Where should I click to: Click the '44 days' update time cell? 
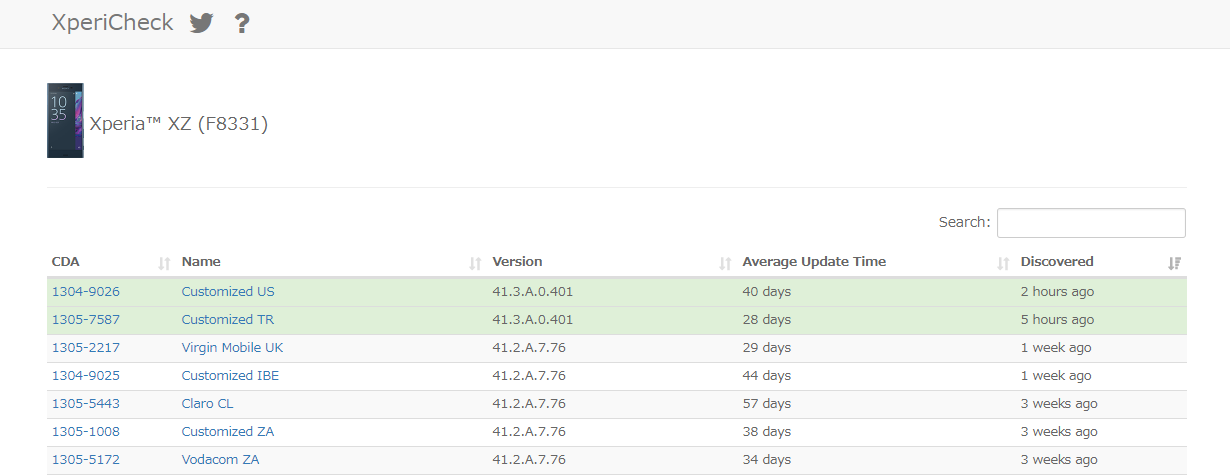point(767,376)
